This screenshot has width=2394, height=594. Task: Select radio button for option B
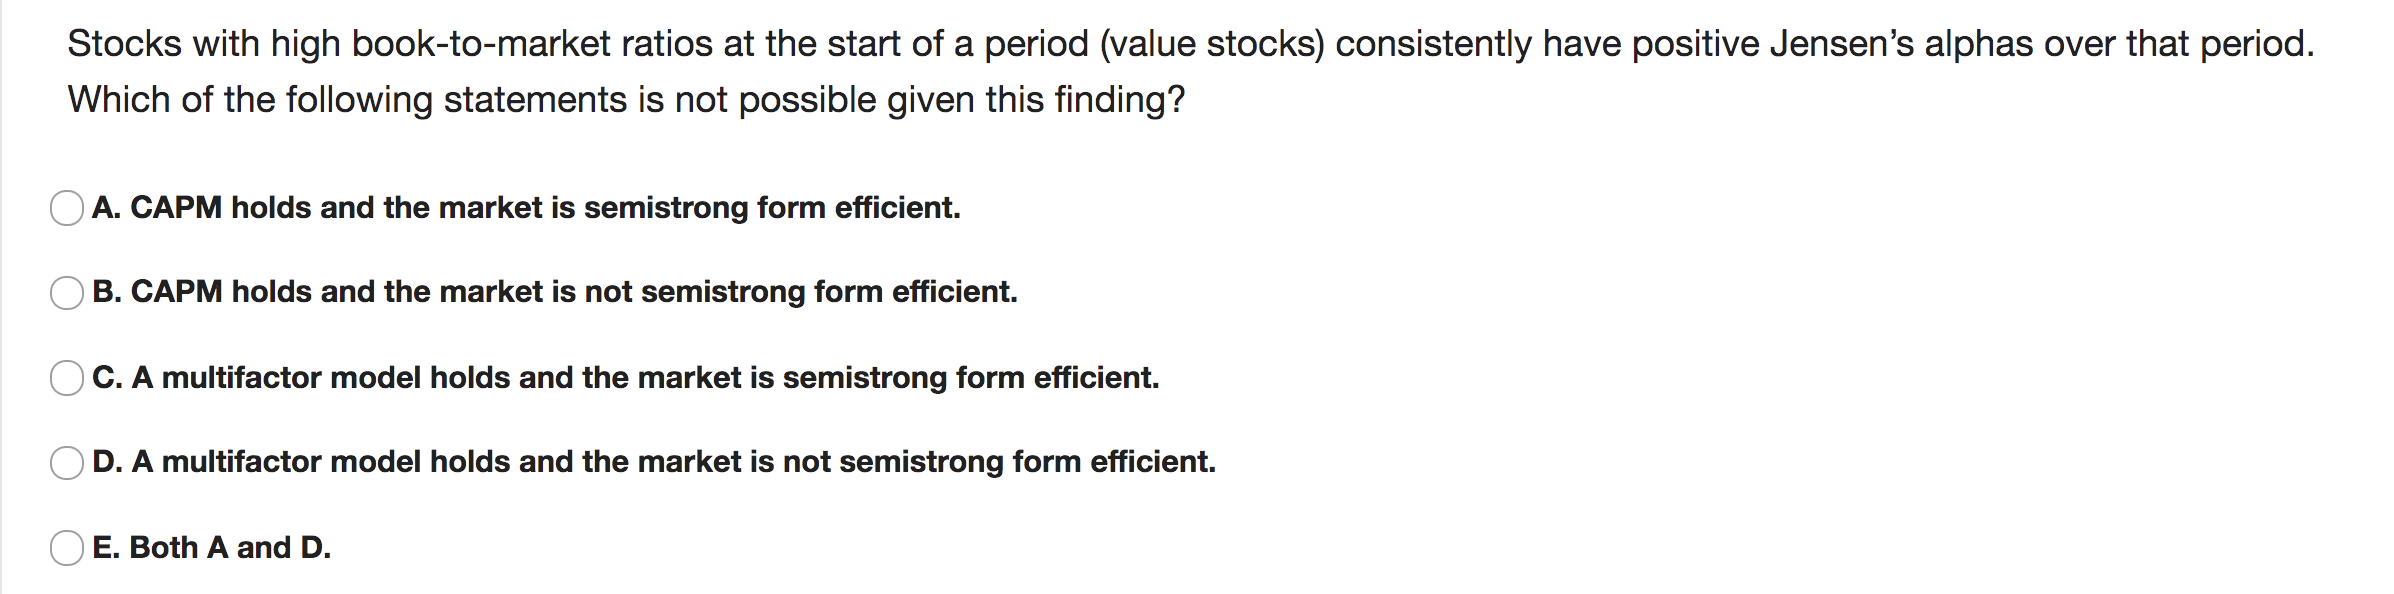point(66,292)
